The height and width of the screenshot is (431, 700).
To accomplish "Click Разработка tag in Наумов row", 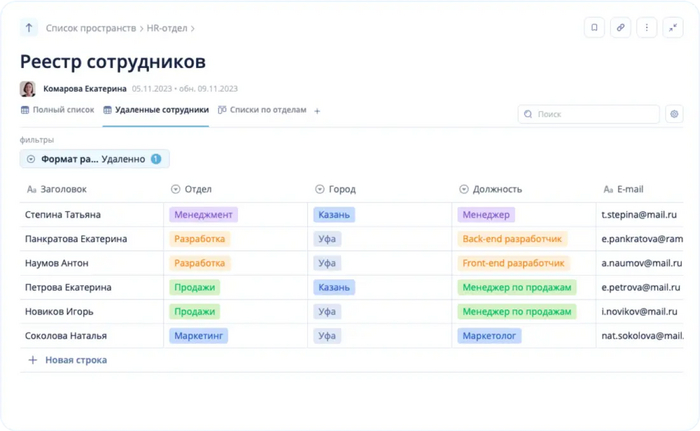I will coord(200,263).
